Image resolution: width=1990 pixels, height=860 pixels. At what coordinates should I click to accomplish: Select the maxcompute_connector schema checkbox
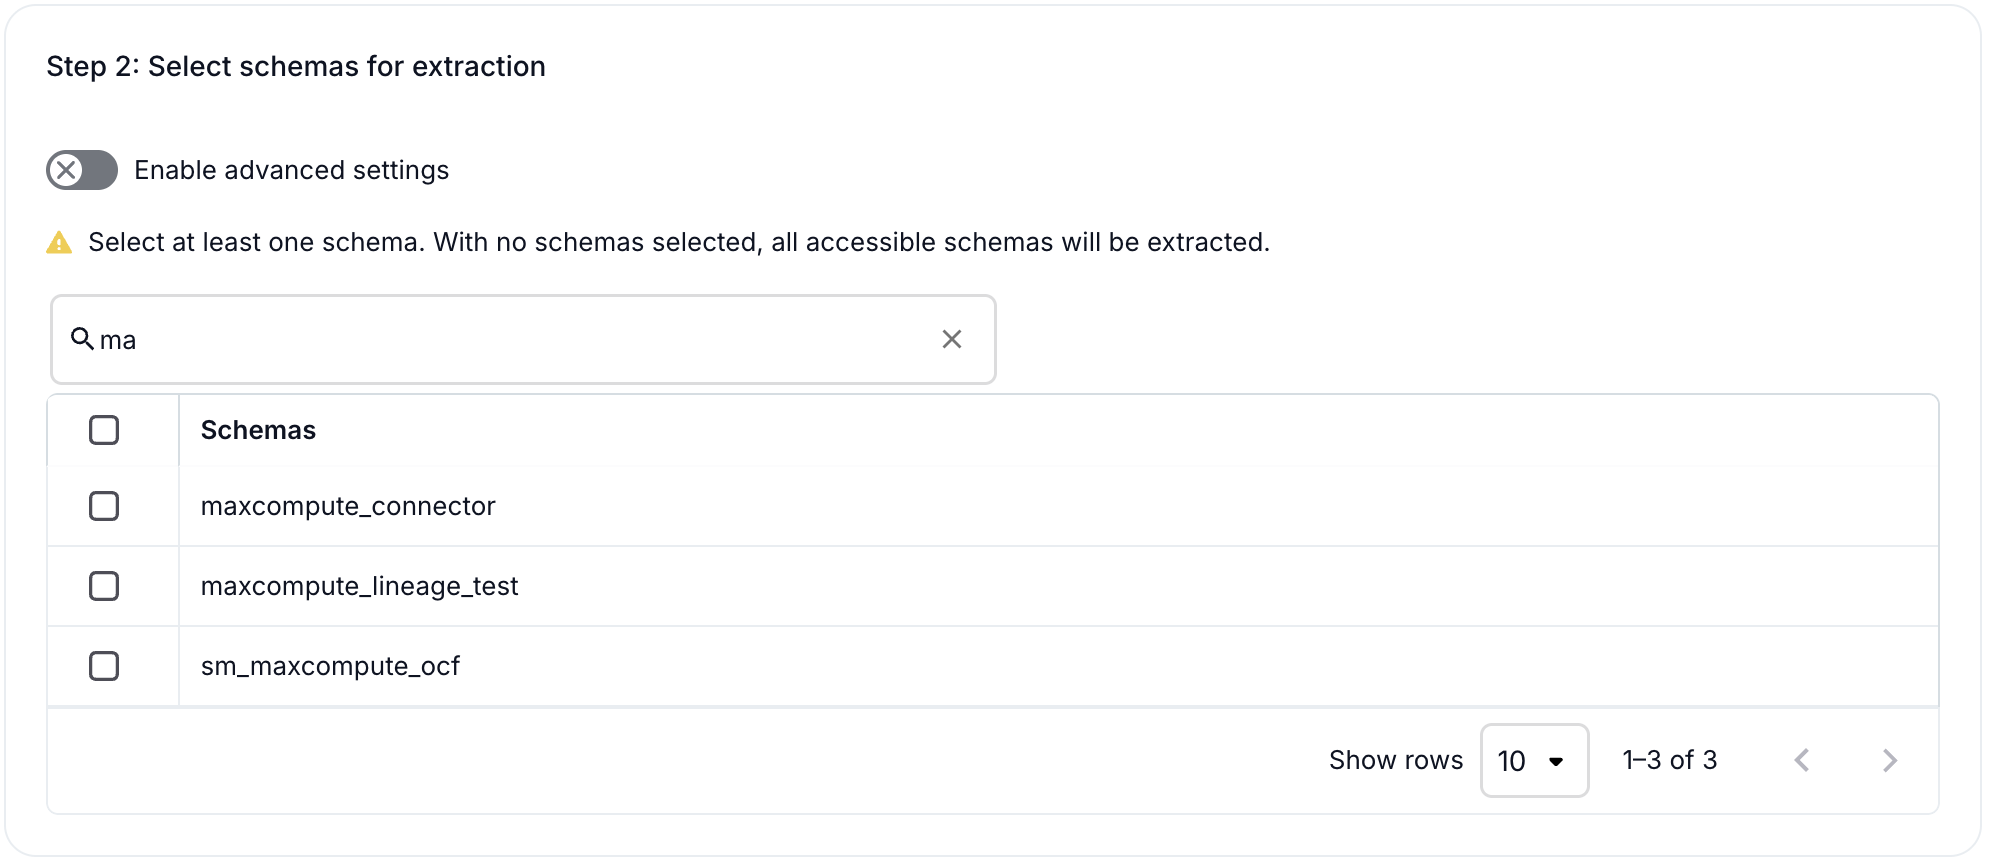coord(104,506)
